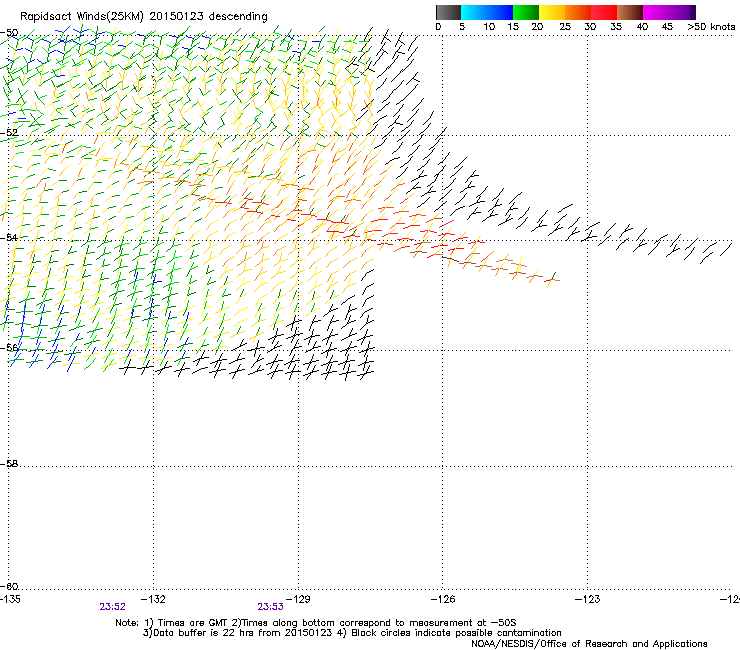
Task: Click the '-123' longitude label
Action: coord(588,599)
